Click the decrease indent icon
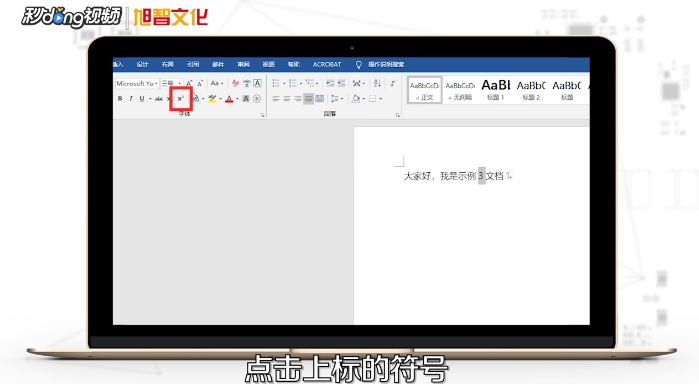Viewport: 699px width, 384px height. click(x=330, y=83)
